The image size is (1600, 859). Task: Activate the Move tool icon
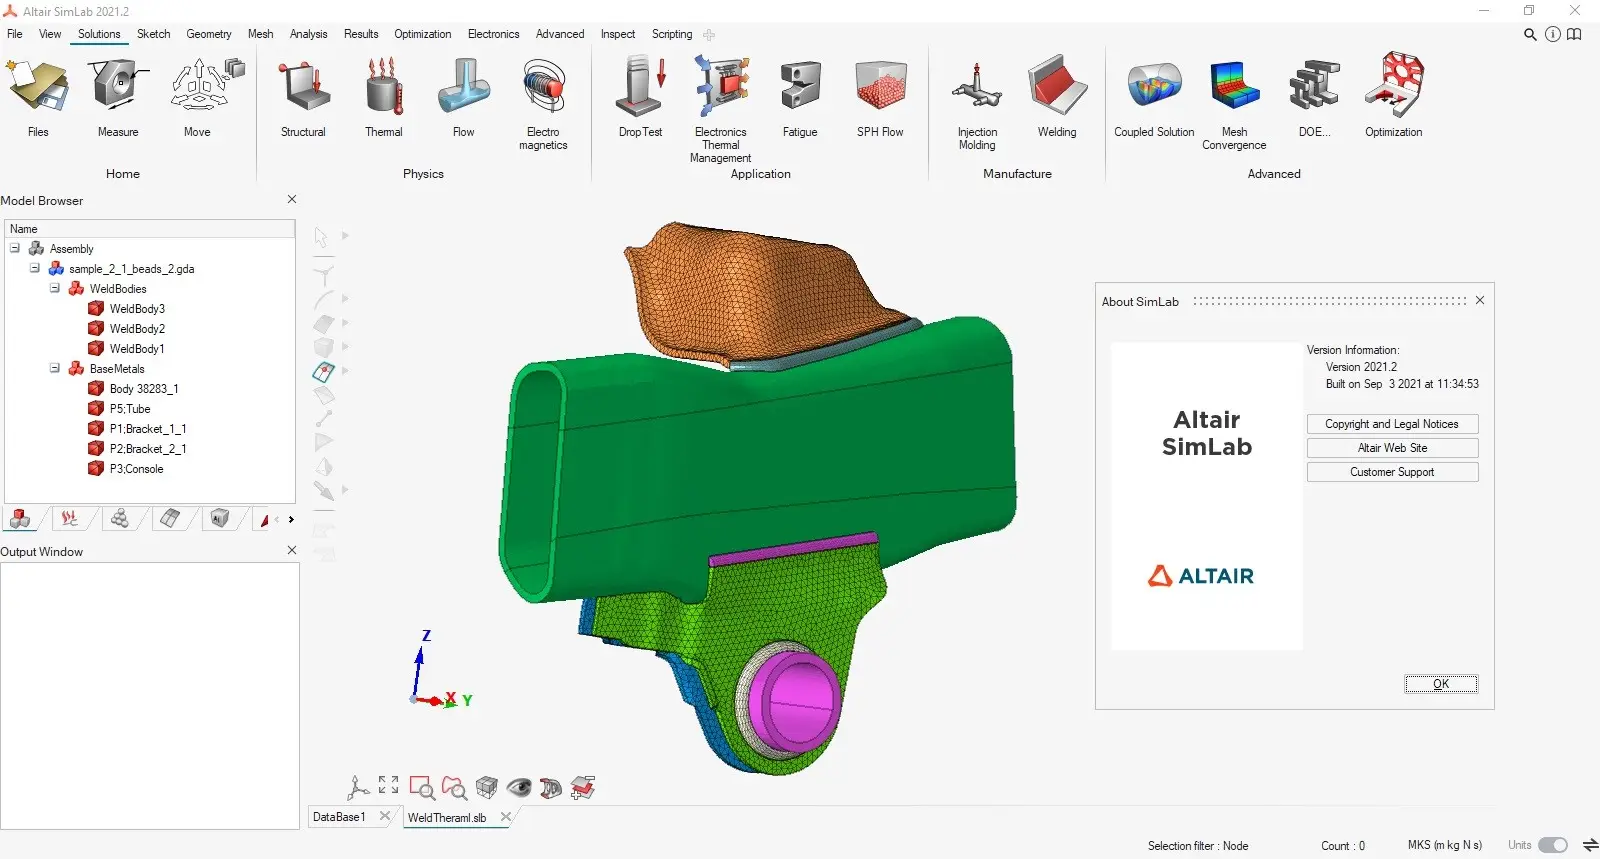(x=206, y=85)
